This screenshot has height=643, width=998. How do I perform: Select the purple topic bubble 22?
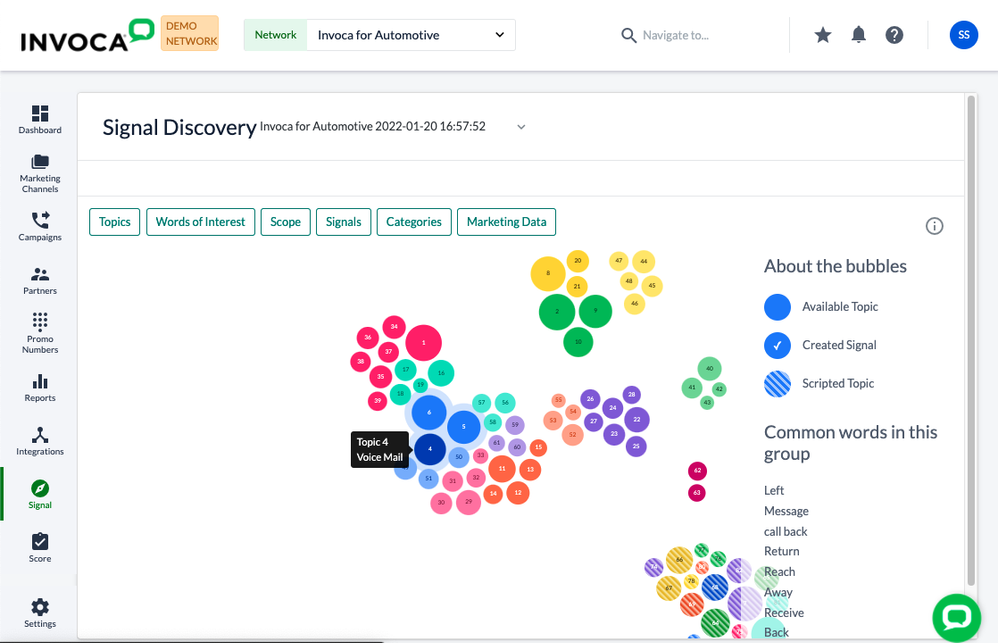point(636,420)
